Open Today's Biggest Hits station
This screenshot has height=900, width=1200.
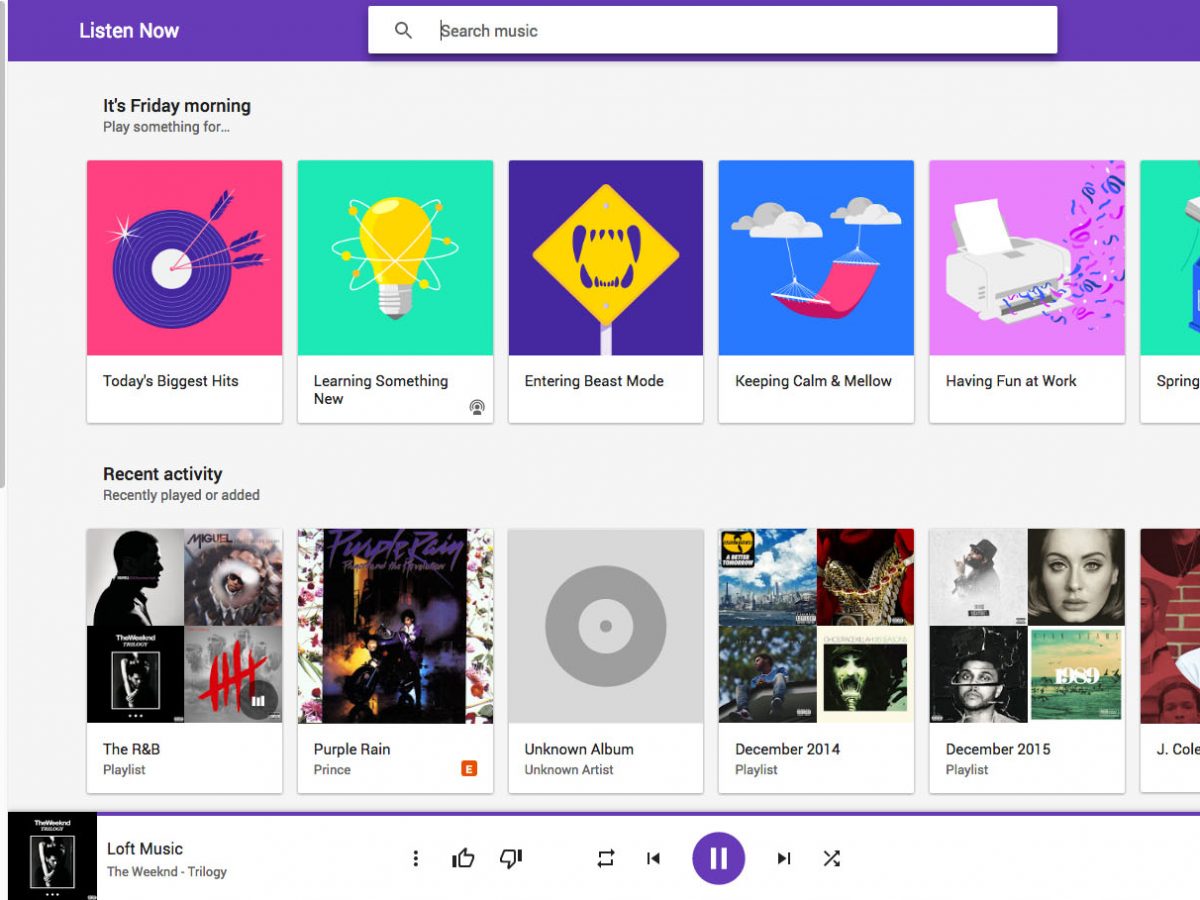(x=184, y=258)
